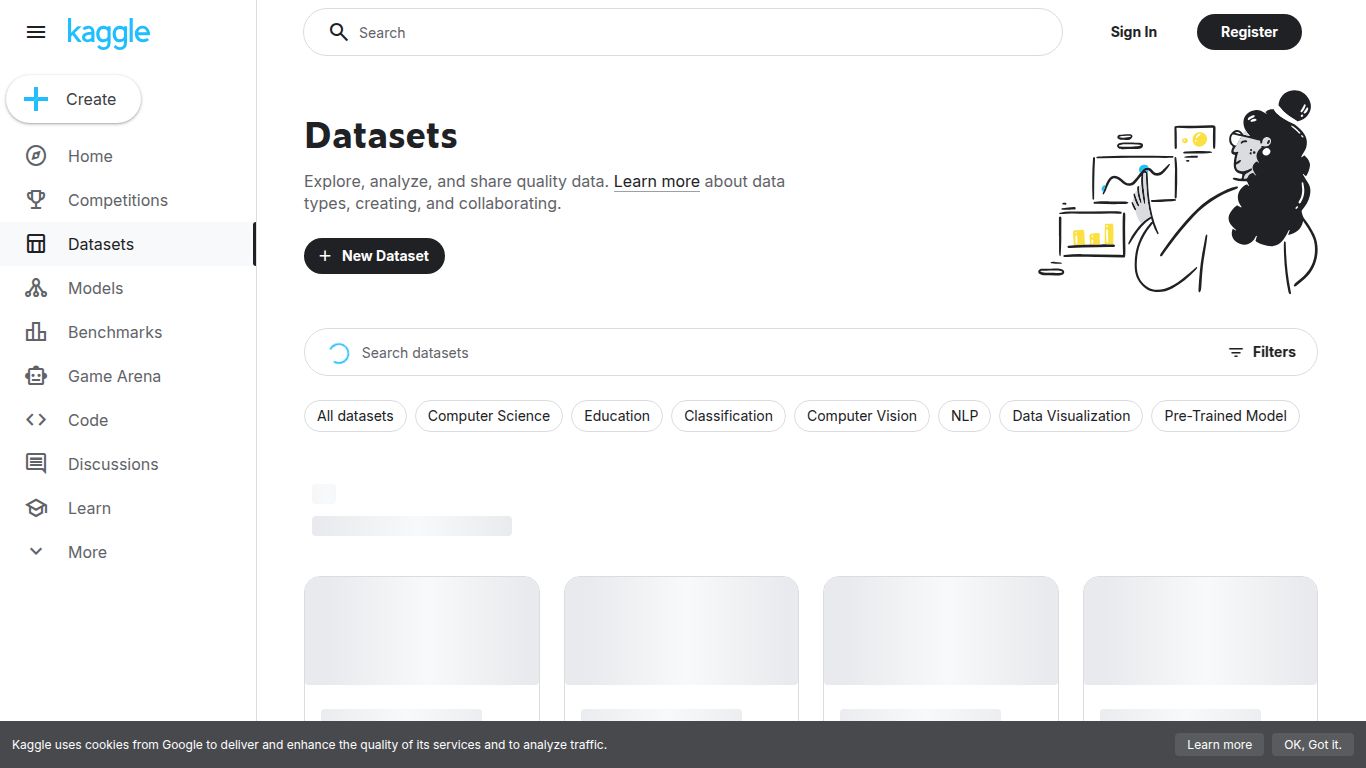The image size is (1366, 768).
Task: Click the Kaggle logo
Action: [108, 32]
